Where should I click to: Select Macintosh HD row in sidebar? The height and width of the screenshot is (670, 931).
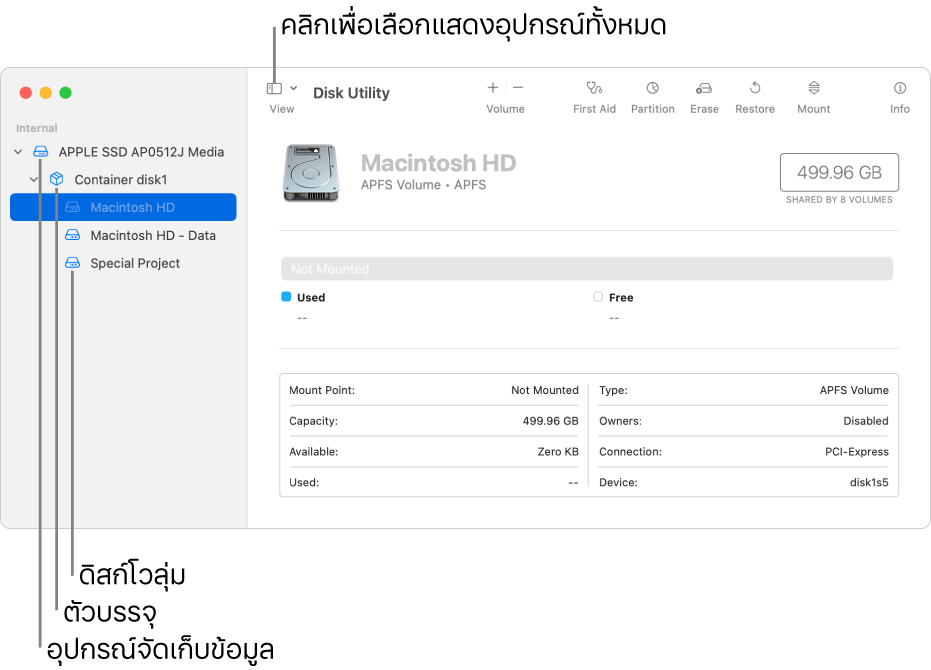pyautogui.click(x=124, y=207)
